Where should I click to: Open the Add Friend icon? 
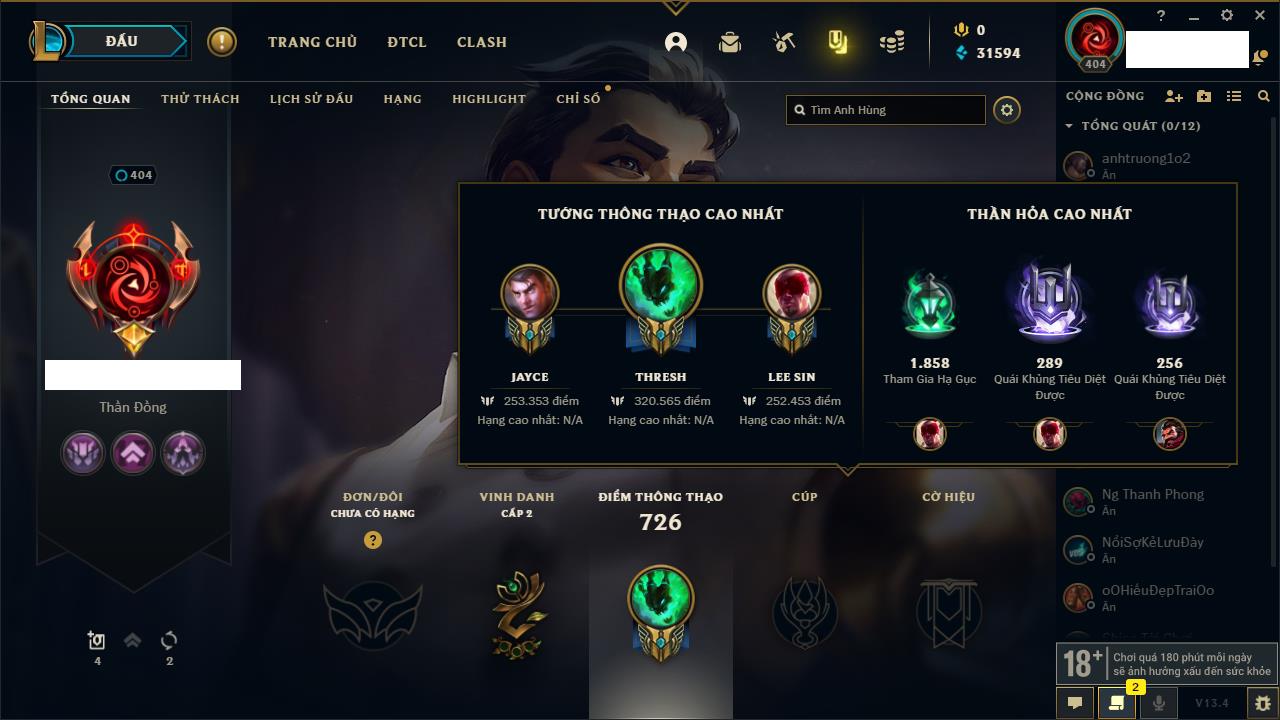tap(1174, 96)
